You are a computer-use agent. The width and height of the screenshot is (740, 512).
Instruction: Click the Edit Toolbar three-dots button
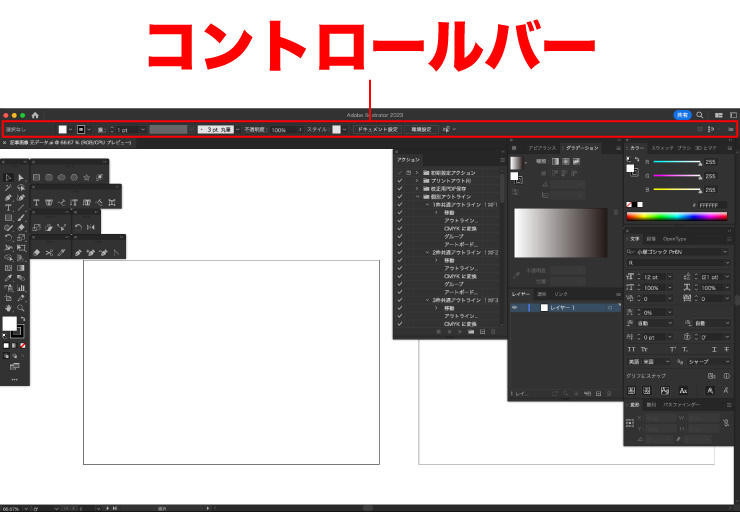[14, 379]
